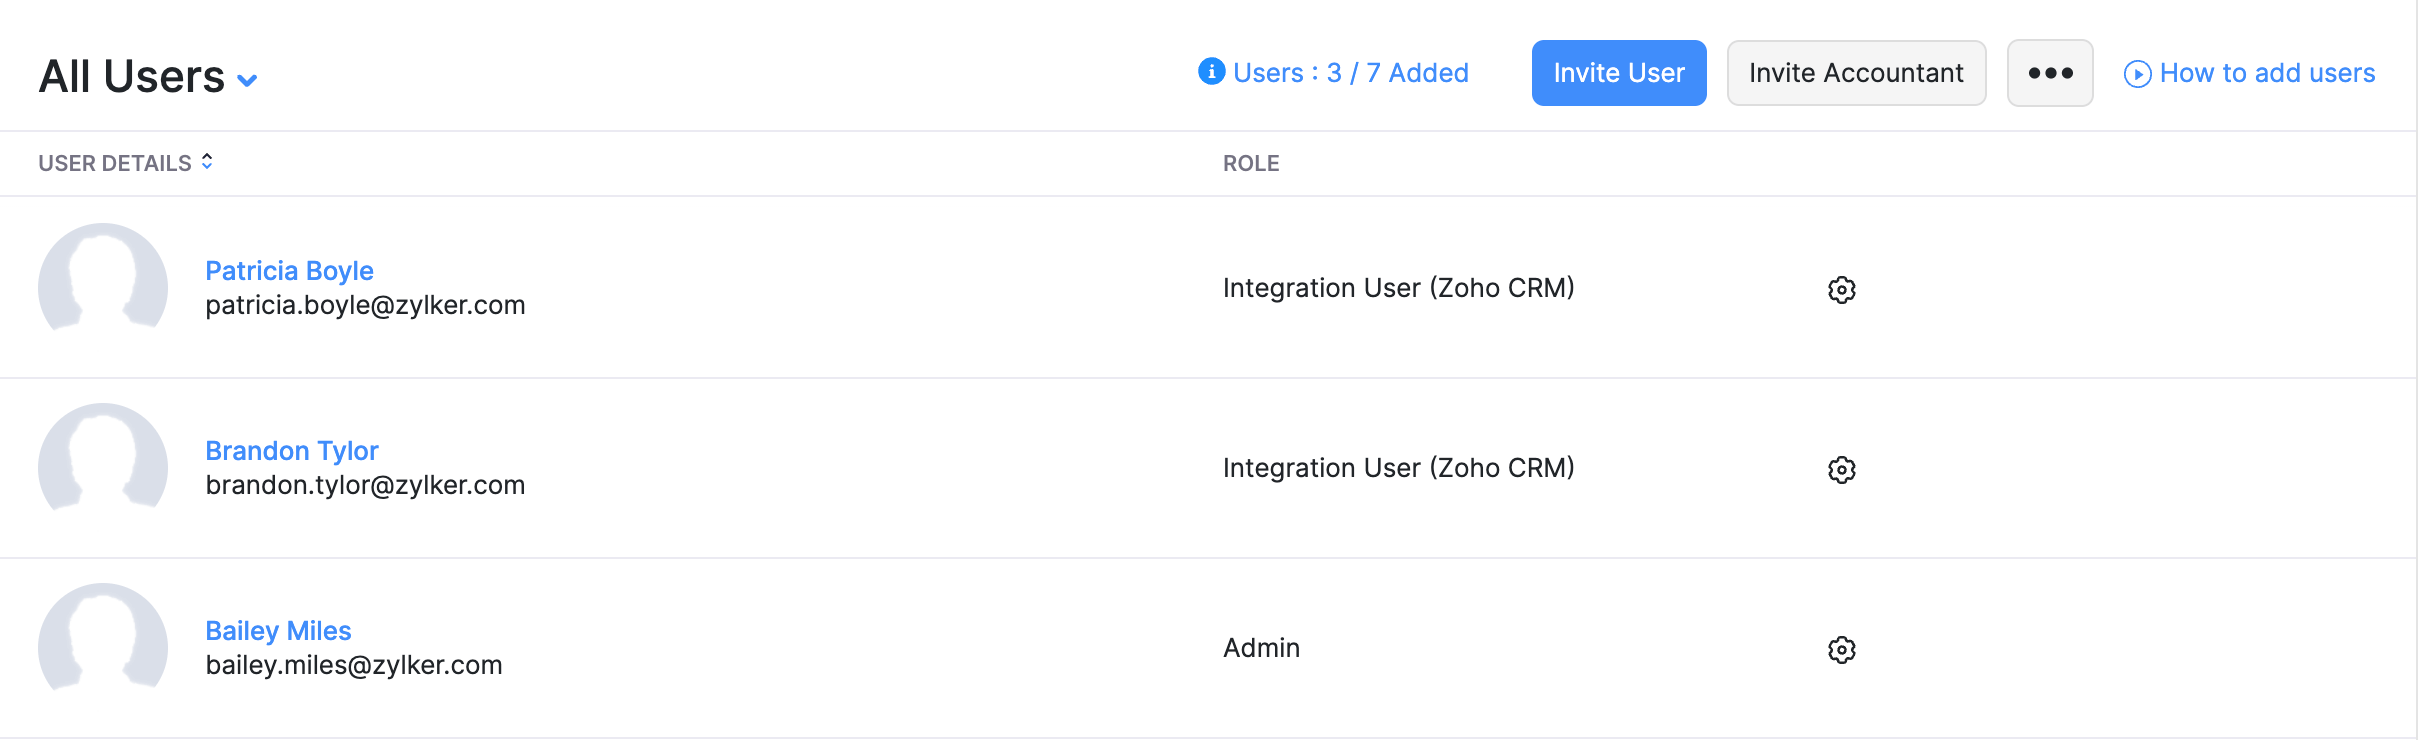Open the How to add users link
Screen dimensions: 2418x740
coord(2267,73)
